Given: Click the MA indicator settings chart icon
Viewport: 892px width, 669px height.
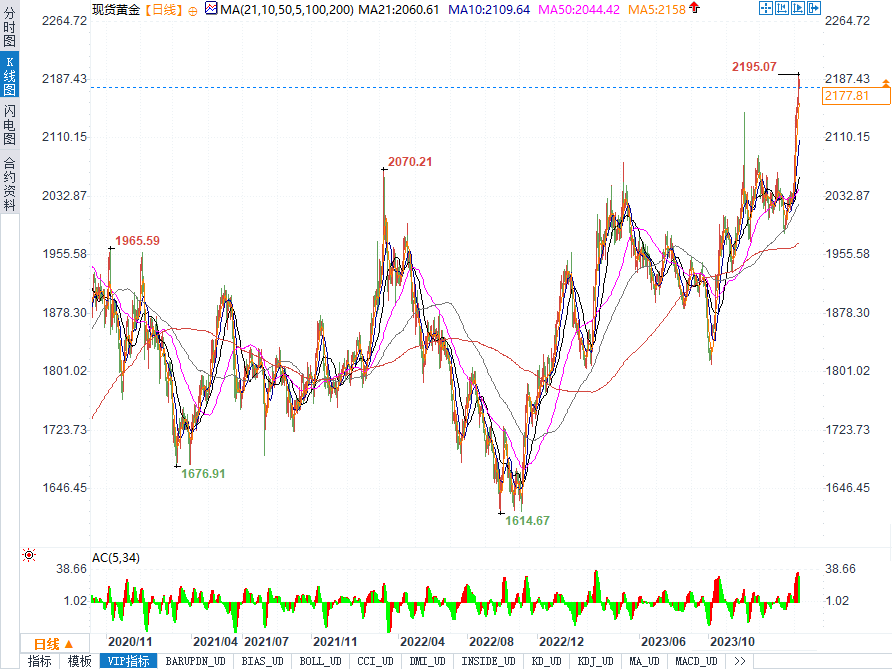Looking at the screenshot, I should tap(211, 9).
